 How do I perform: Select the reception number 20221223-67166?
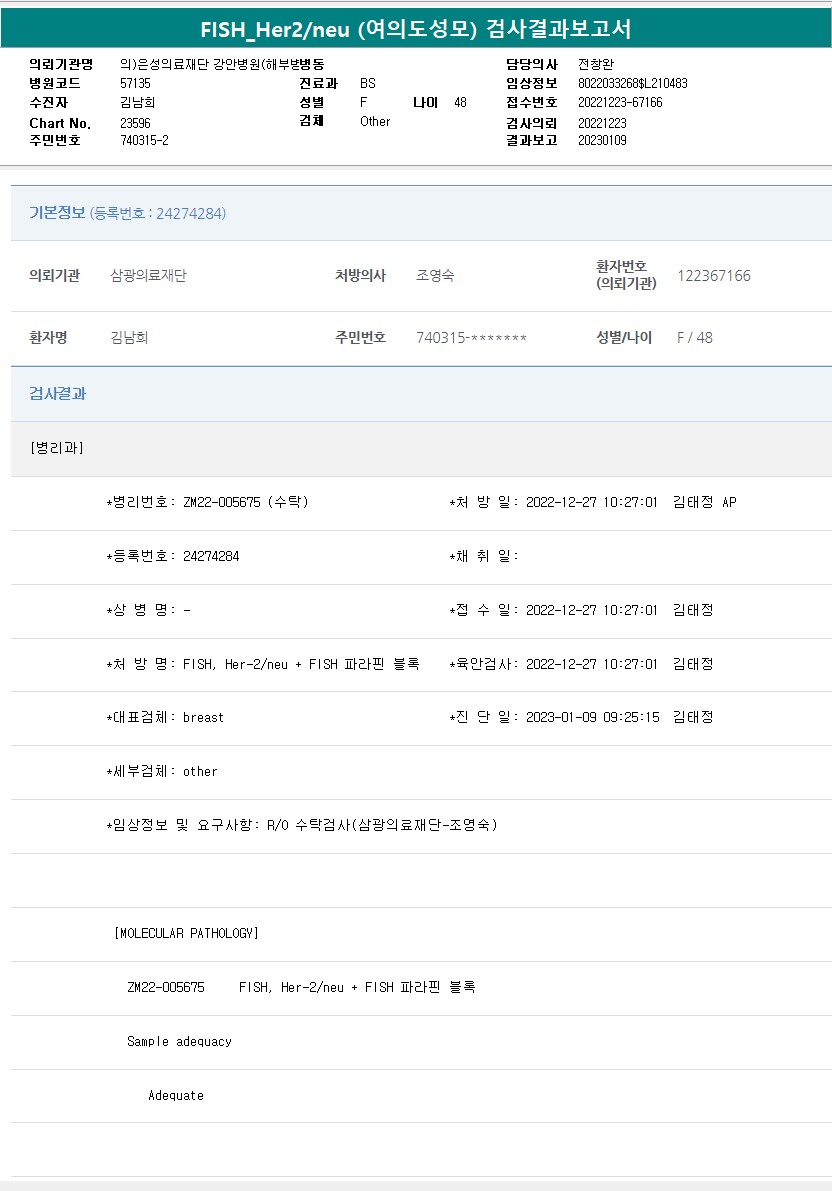[620, 102]
